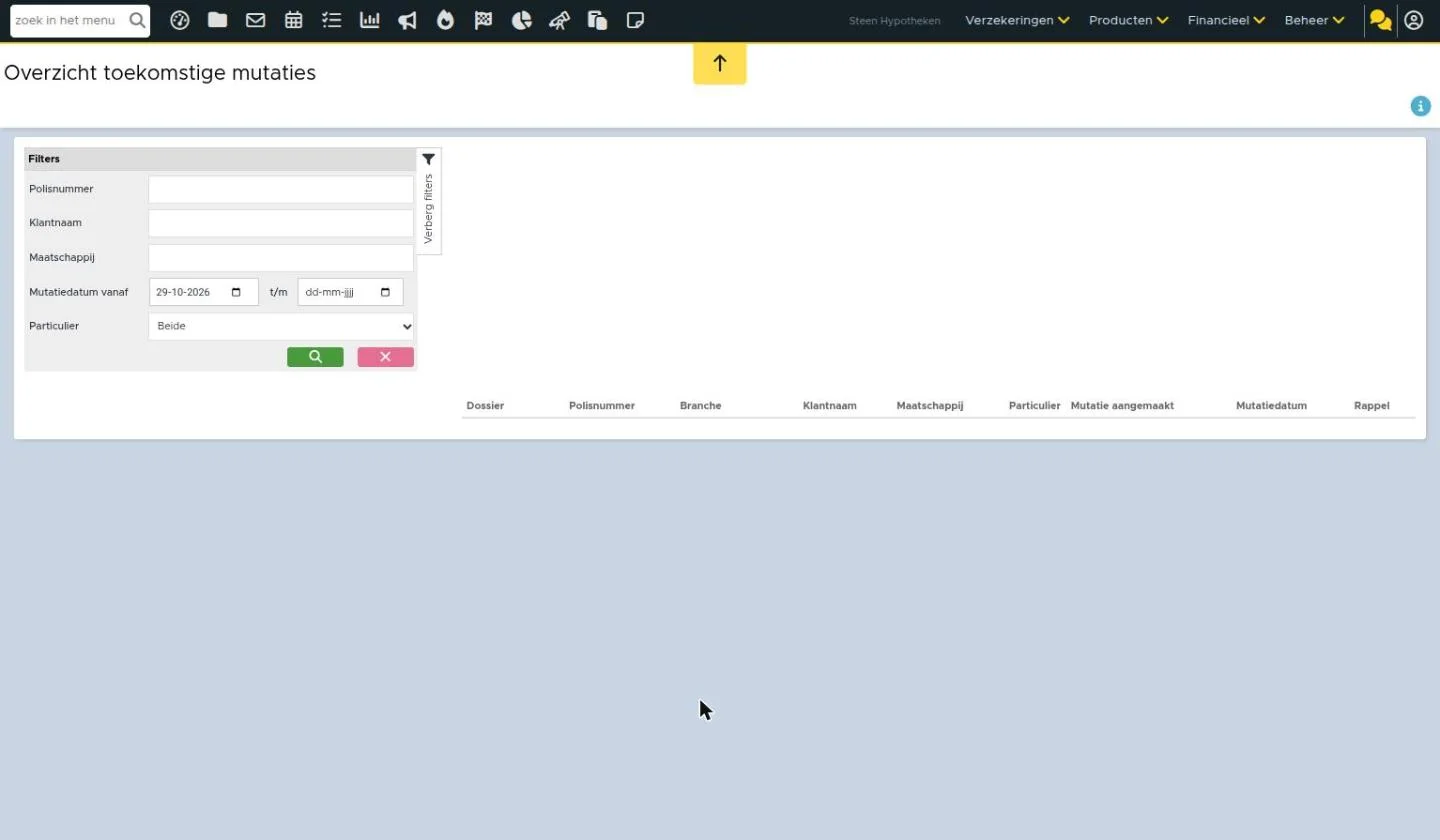Screen dimensions: 1440x840
Task: Sort by Mutatie aangemaakt column header
Action: (1122, 406)
